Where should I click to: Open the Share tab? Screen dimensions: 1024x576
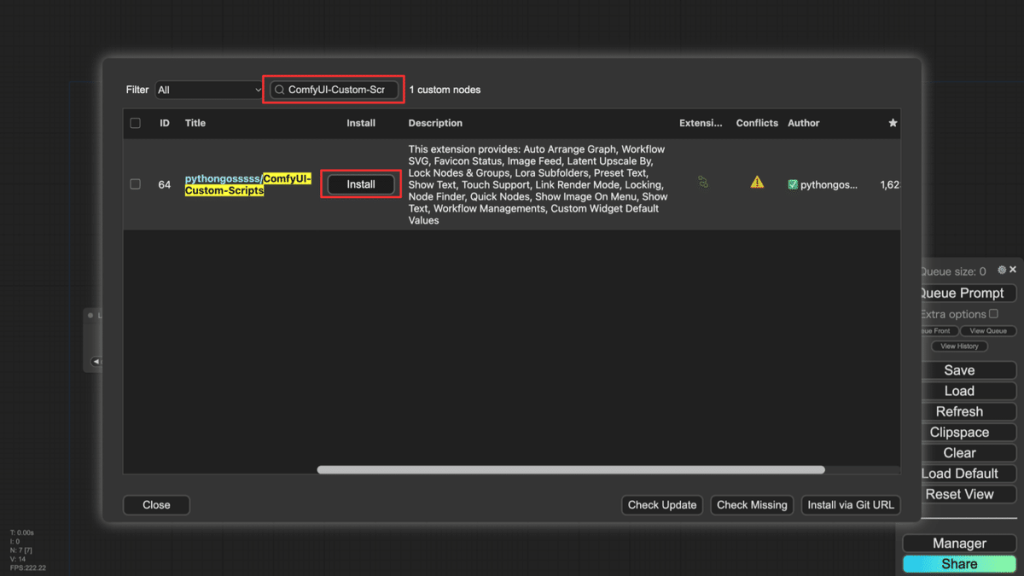(x=959, y=563)
